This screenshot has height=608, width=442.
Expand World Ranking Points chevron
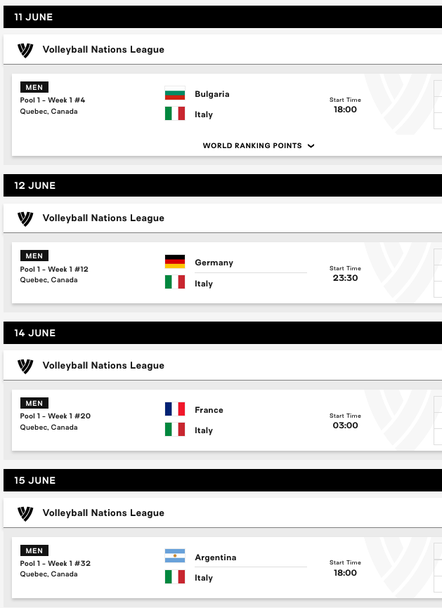coord(311,146)
